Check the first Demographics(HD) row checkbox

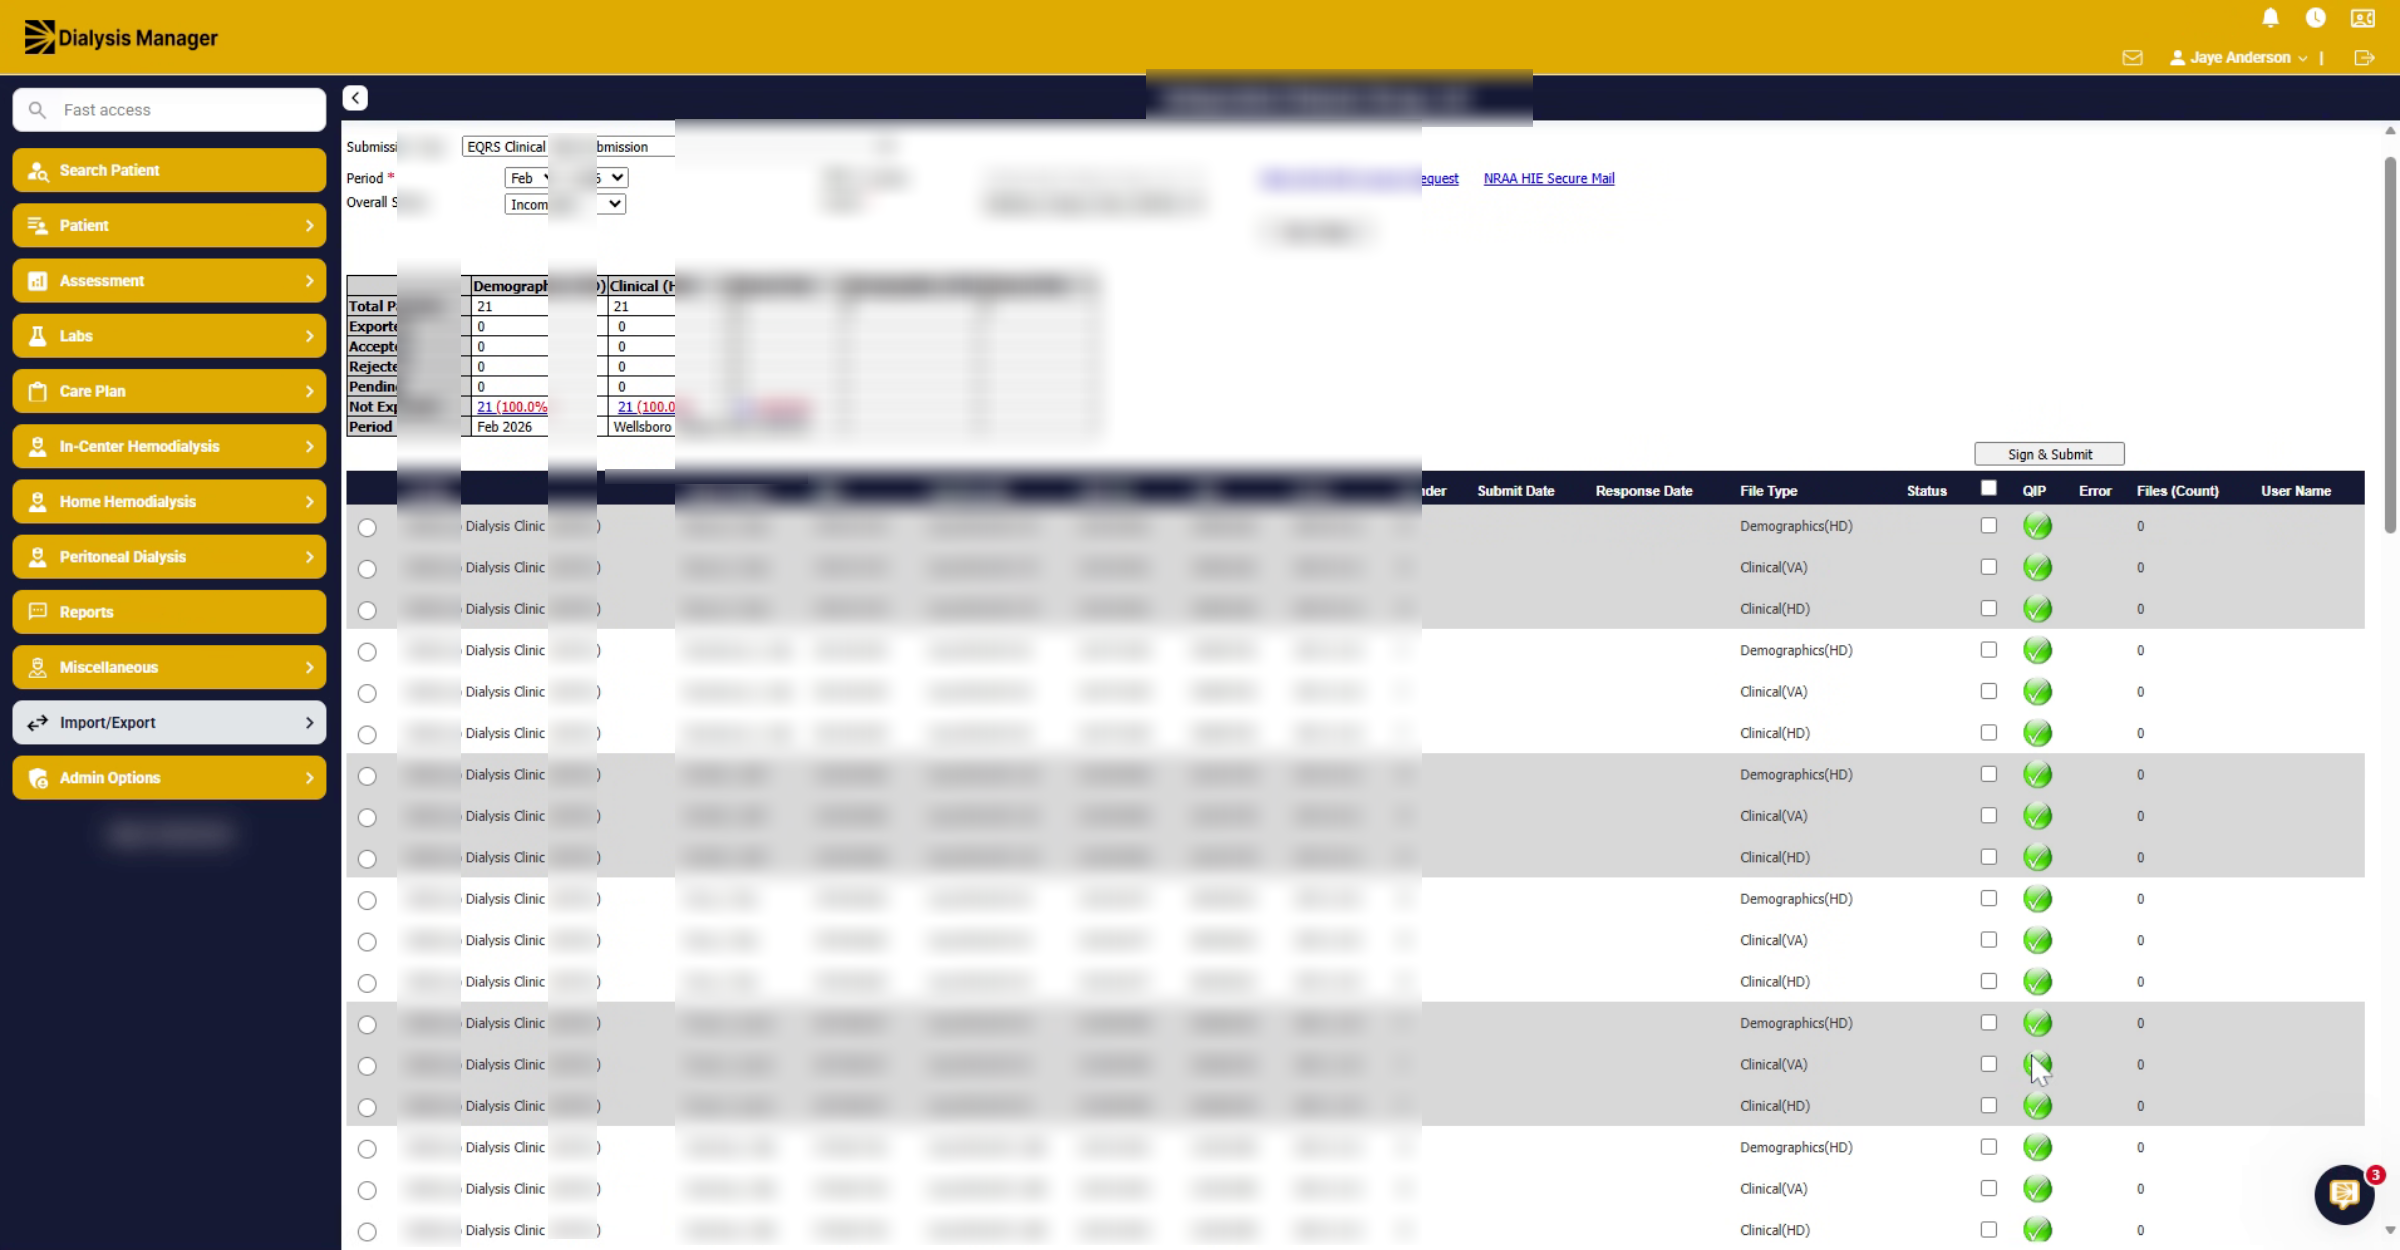click(x=1988, y=526)
